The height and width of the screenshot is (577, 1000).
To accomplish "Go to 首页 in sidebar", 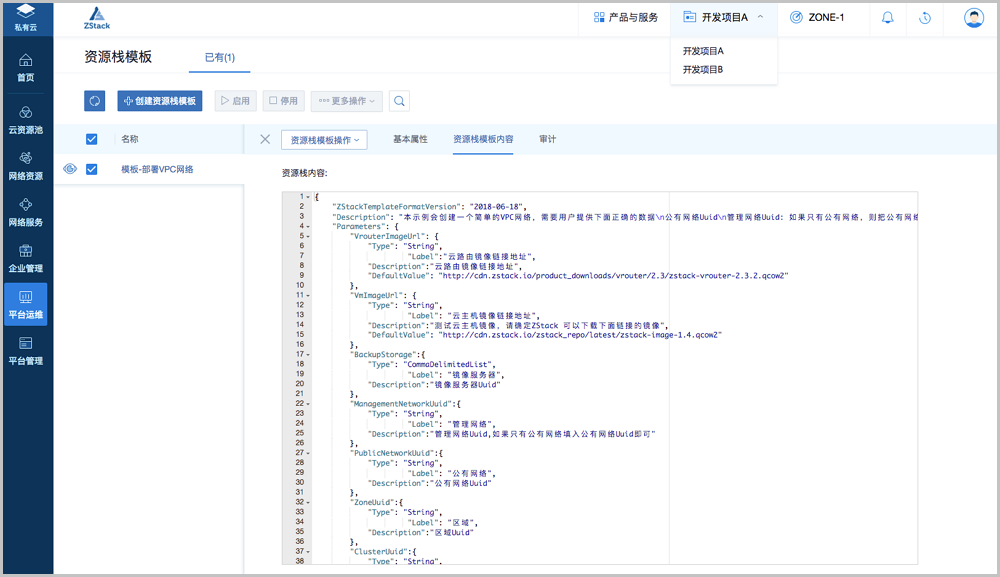I will coord(26,67).
